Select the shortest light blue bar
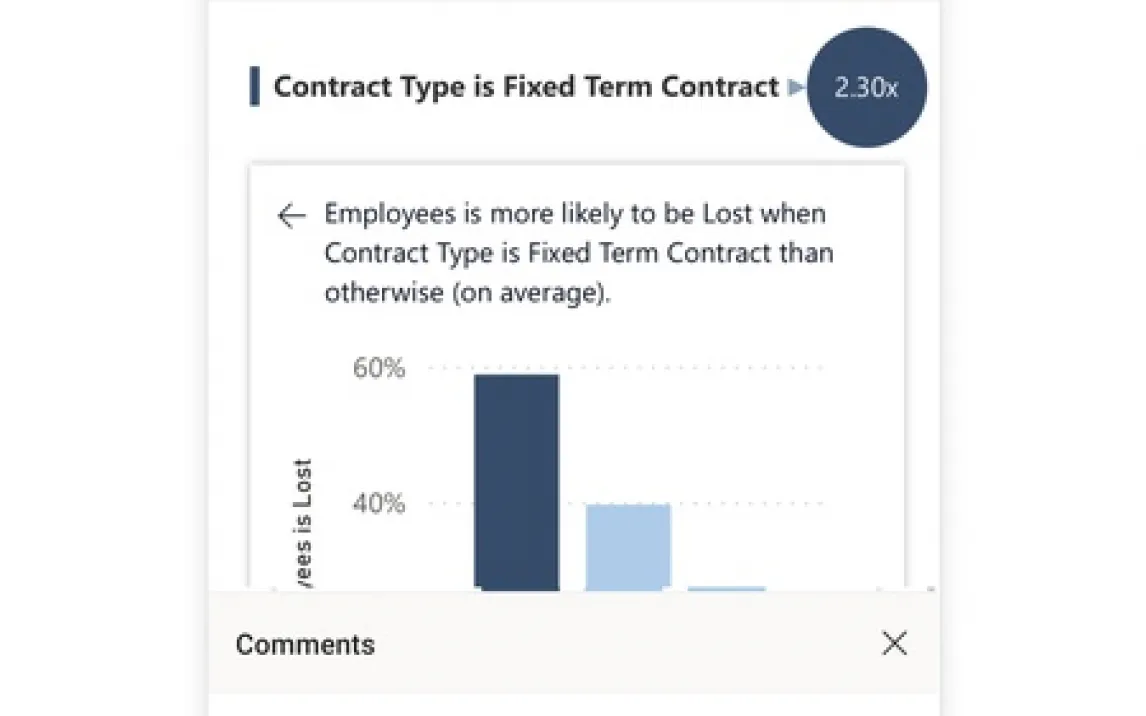 [x=726, y=589]
